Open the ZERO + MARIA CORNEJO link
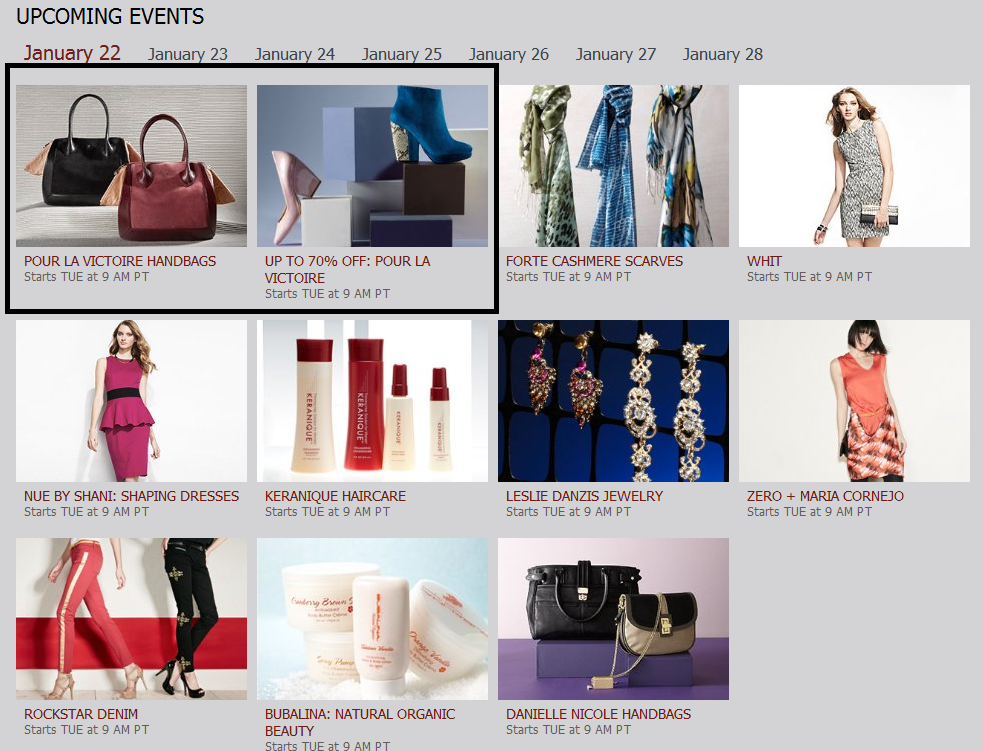 [x=825, y=496]
